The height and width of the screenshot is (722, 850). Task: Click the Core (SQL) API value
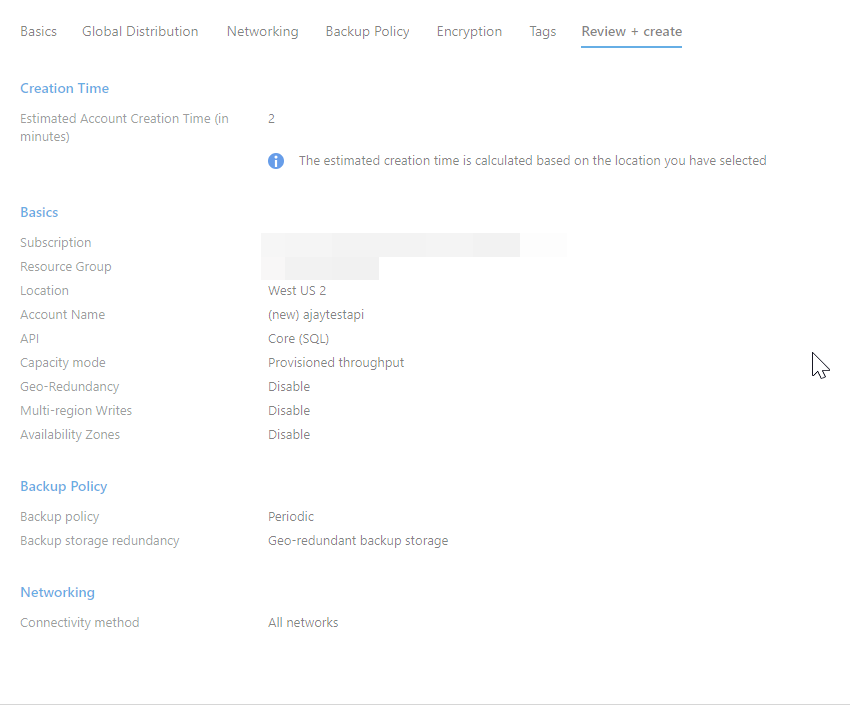pos(299,339)
